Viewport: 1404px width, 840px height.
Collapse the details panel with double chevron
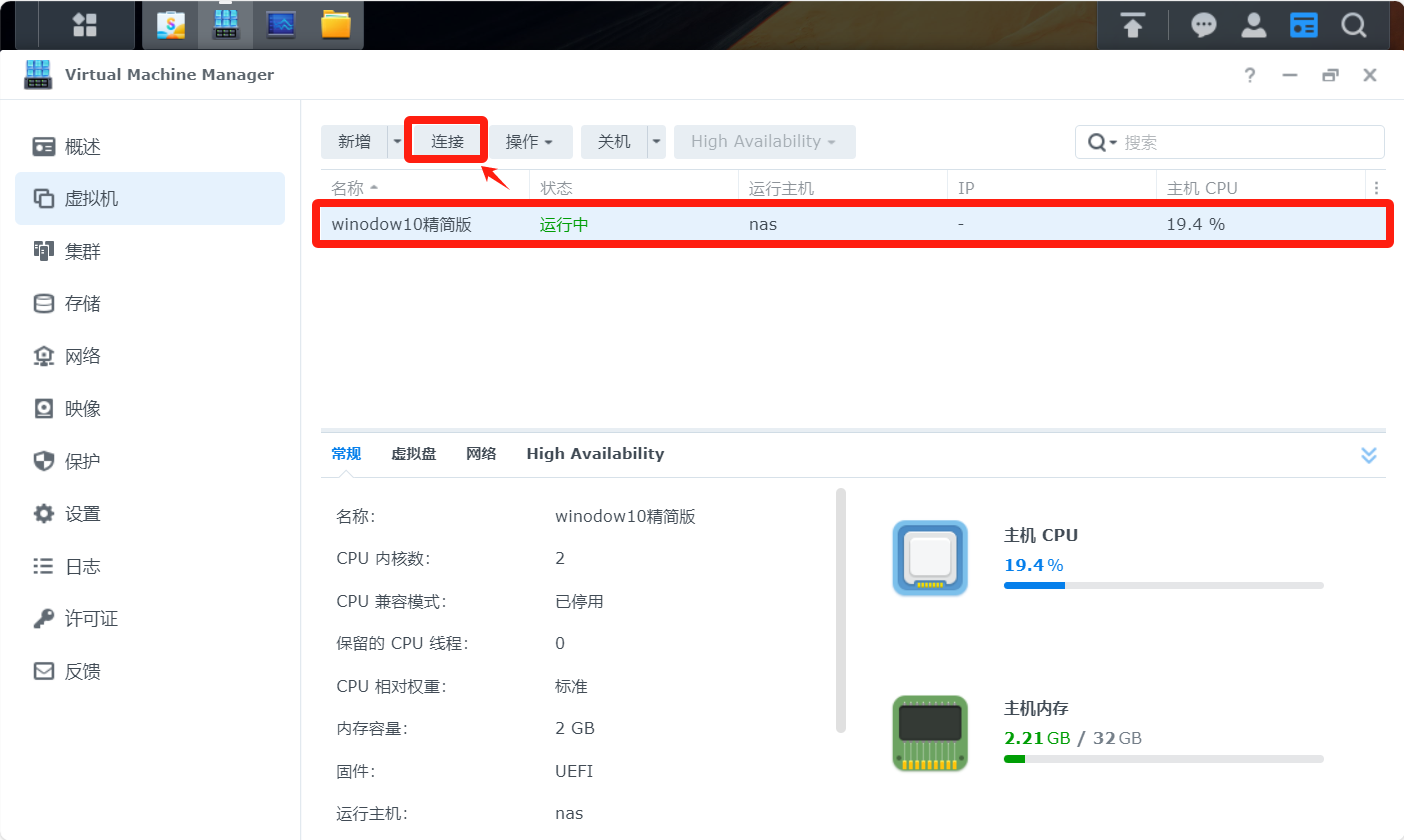pos(1369,455)
